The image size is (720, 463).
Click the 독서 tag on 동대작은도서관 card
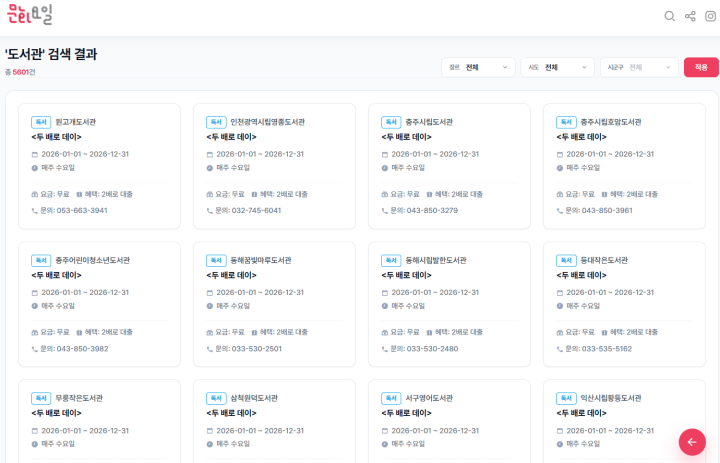point(566,260)
